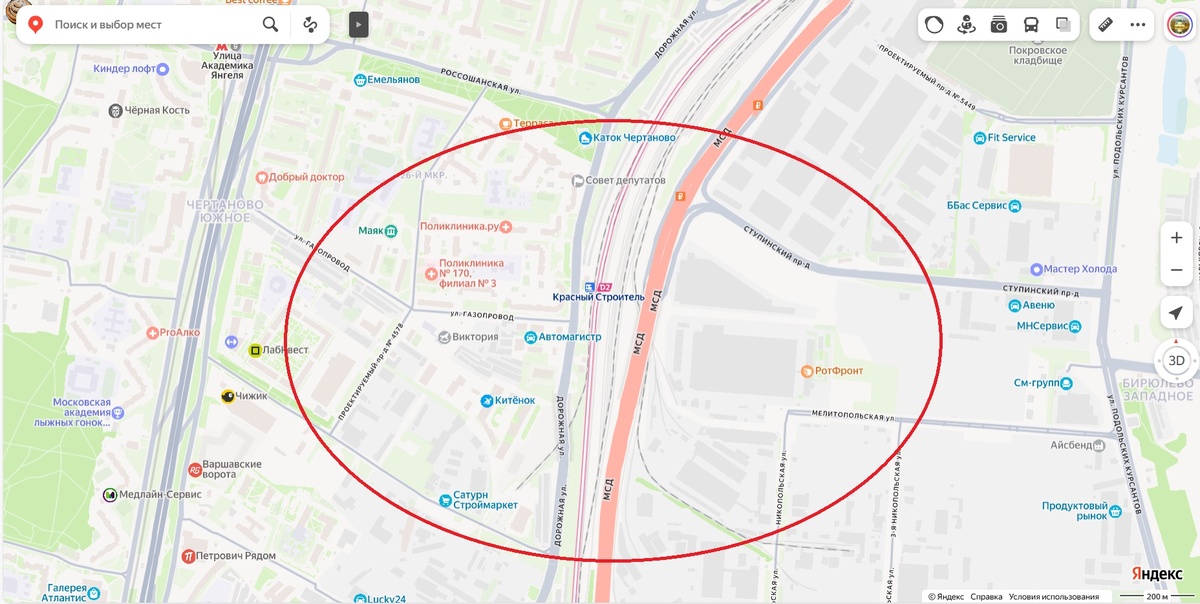
Task: Switch map to 3D view
Action: 1176,360
